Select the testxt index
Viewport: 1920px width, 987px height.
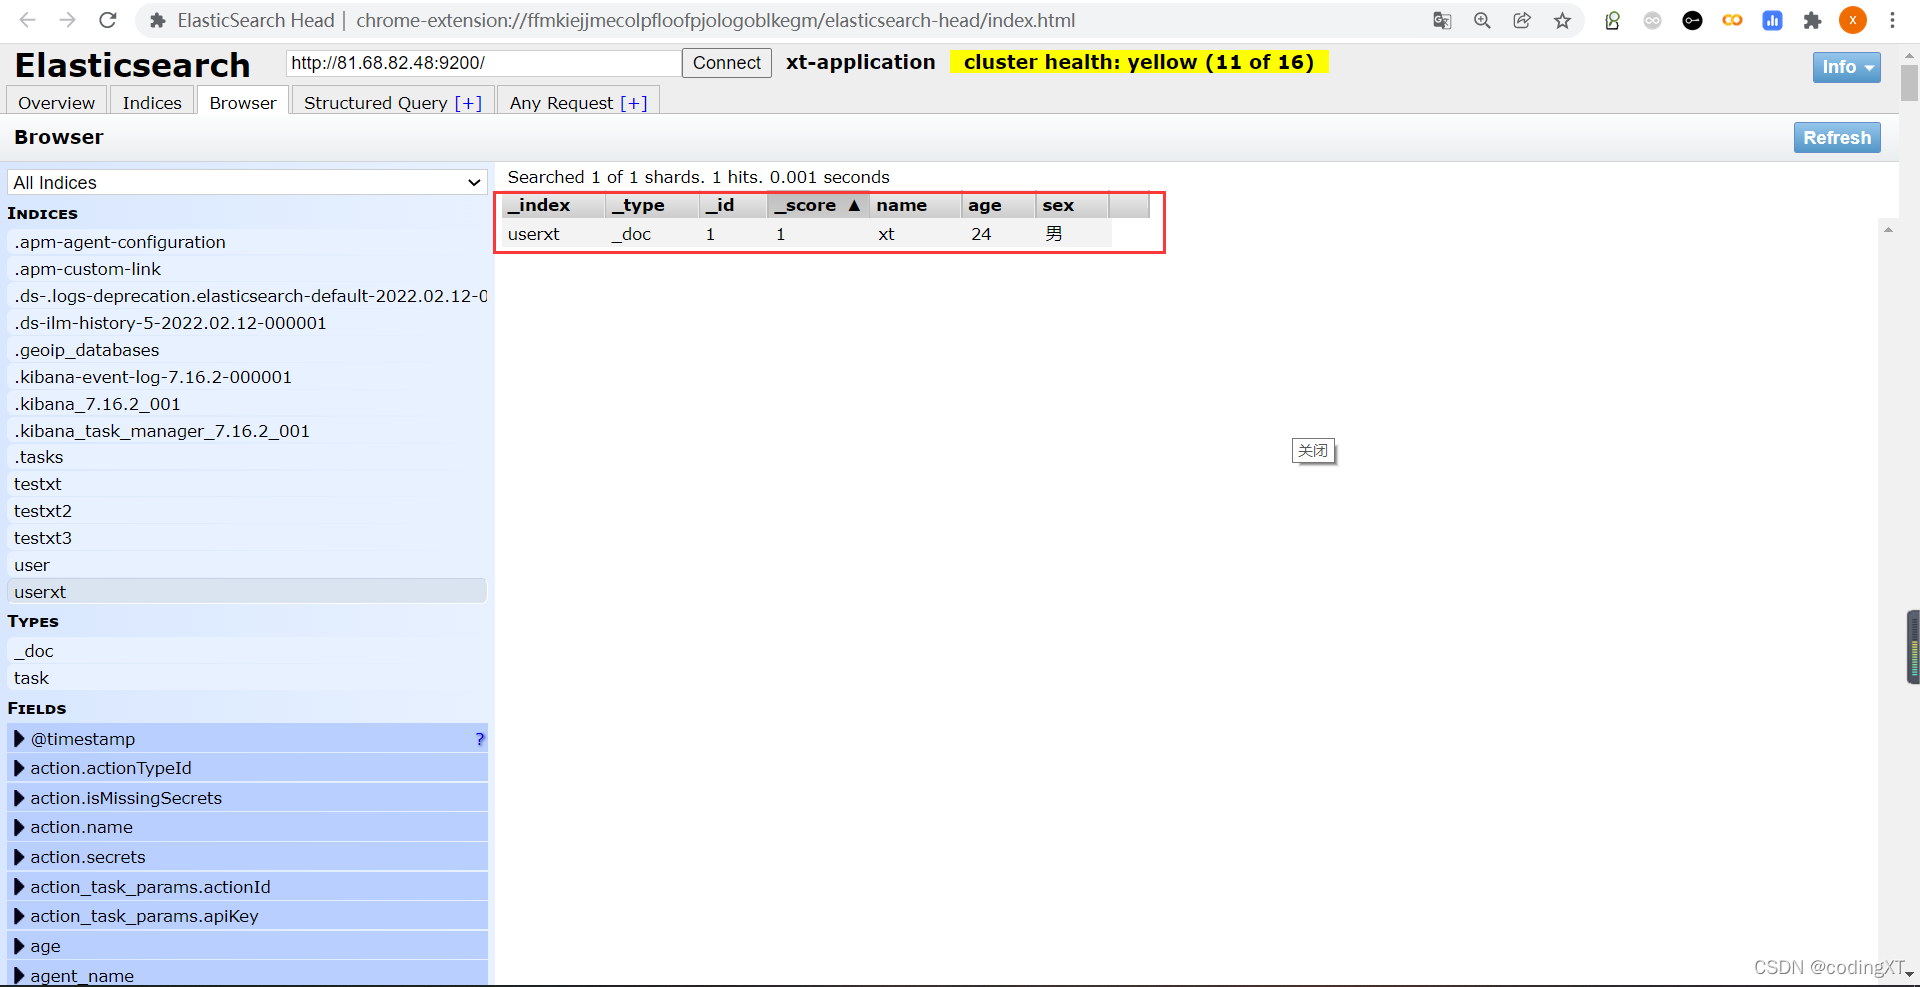click(247, 484)
